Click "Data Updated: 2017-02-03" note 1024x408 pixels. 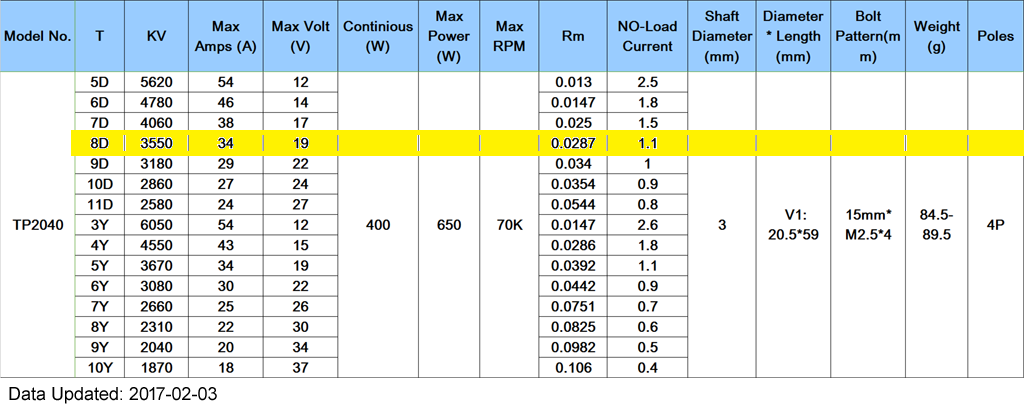(x=112, y=394)
